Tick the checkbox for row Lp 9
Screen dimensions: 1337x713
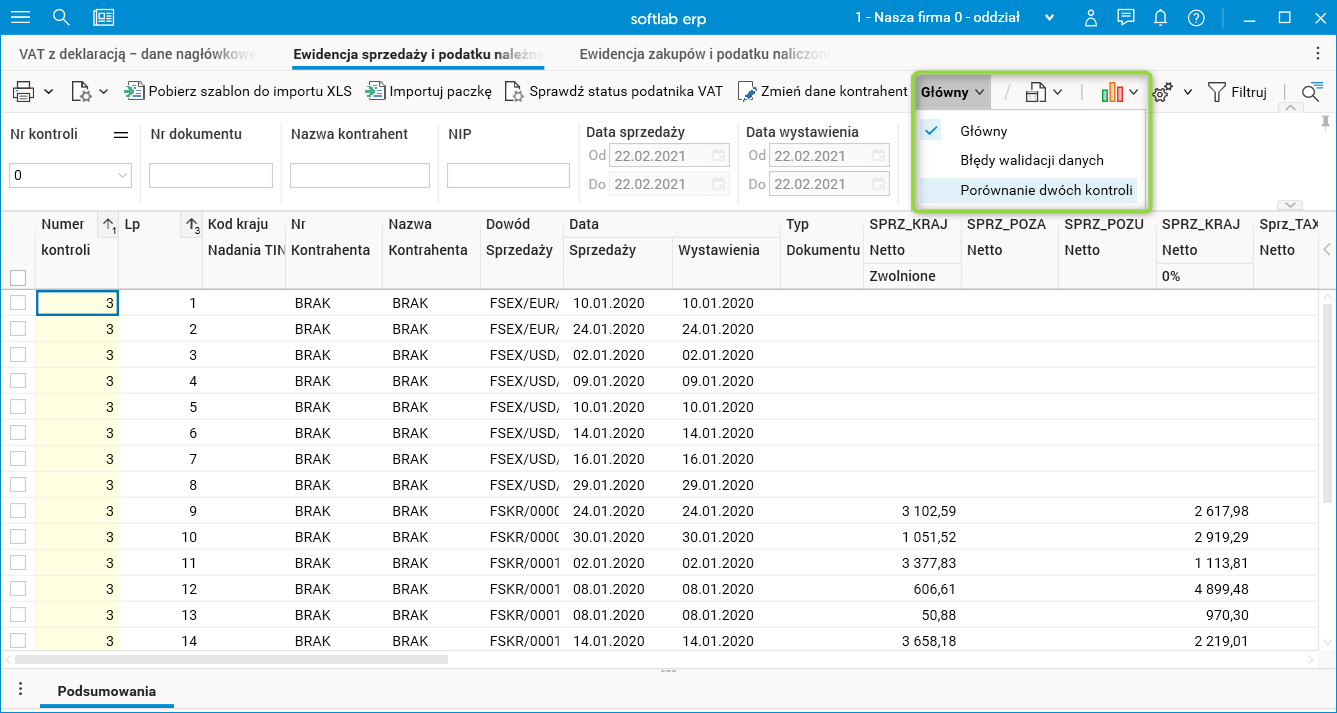coord(18,511)
